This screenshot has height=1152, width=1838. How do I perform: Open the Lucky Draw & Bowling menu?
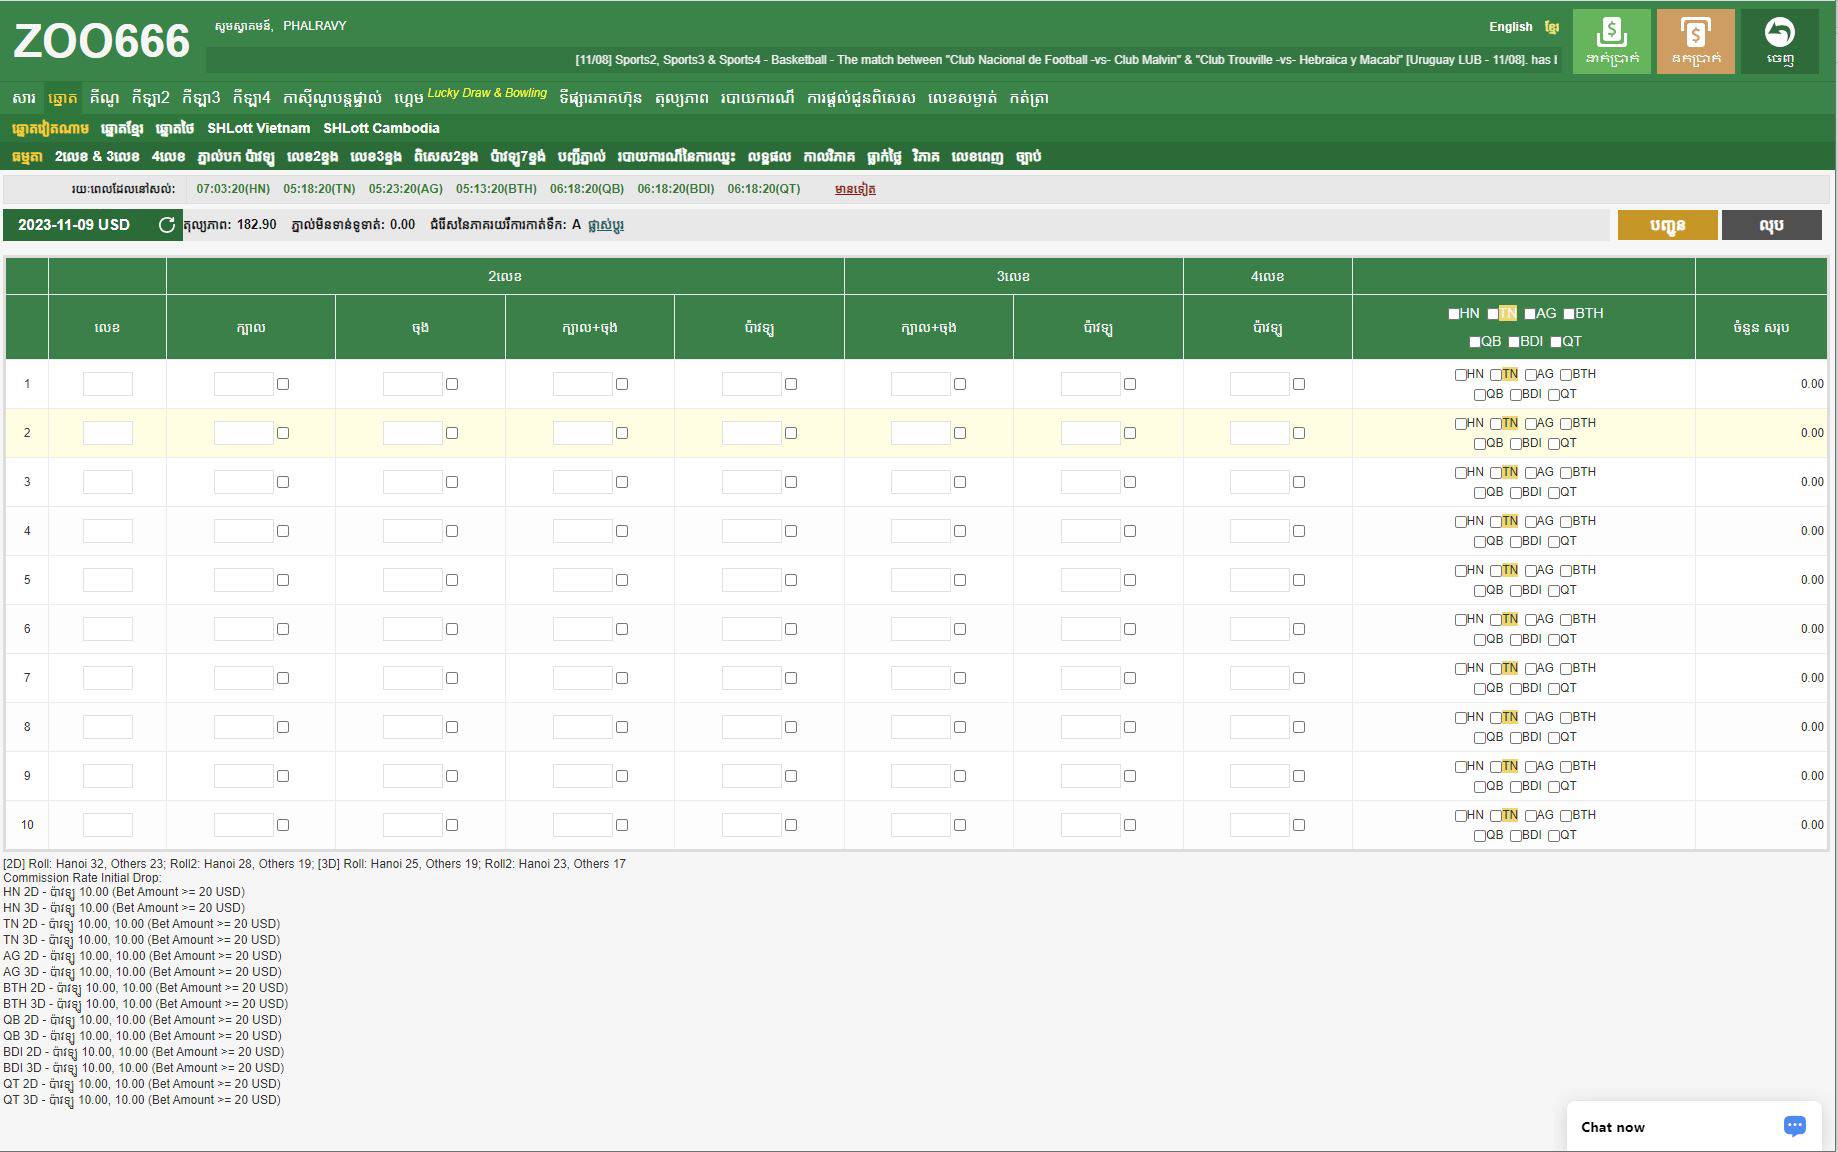tap(487, 93)
